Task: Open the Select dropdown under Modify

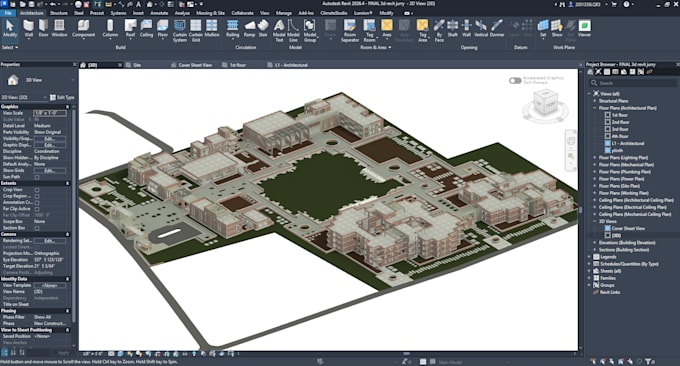Action: 10,47
